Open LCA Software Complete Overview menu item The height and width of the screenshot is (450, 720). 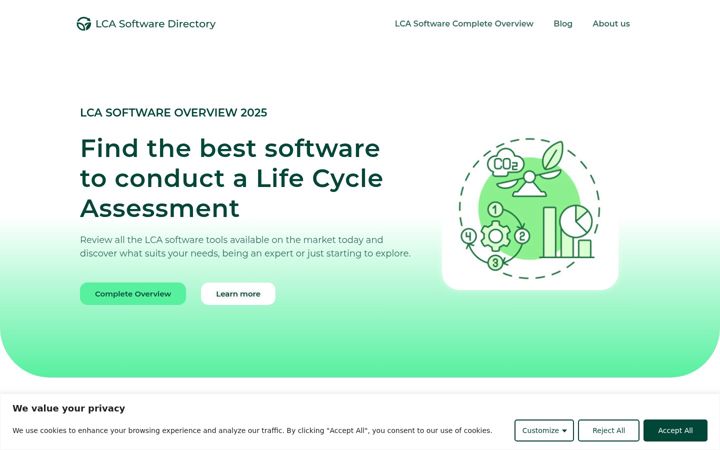coord(464,23)
